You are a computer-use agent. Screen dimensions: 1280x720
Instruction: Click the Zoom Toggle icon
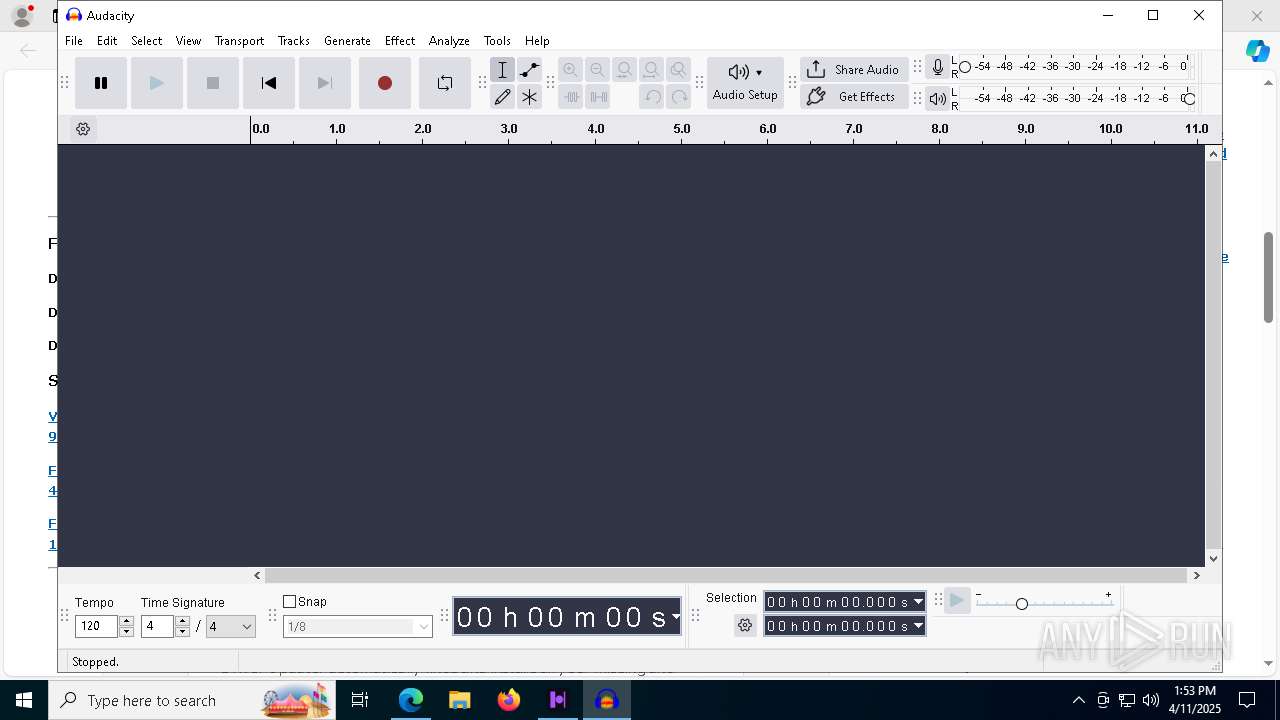pyautogui.click(x=678, y=70)
